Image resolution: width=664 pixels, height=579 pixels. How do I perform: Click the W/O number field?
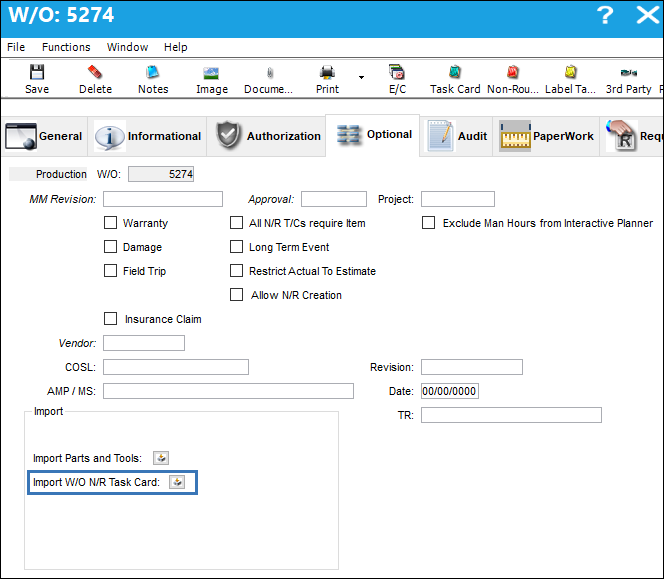coord(161,174)
